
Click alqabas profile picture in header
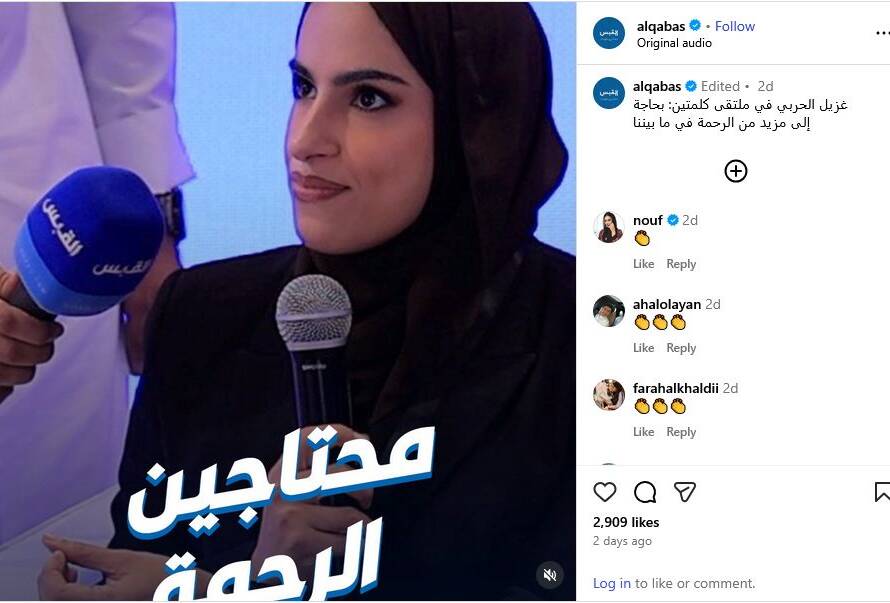pyautogui.click(x=608, y=33)
